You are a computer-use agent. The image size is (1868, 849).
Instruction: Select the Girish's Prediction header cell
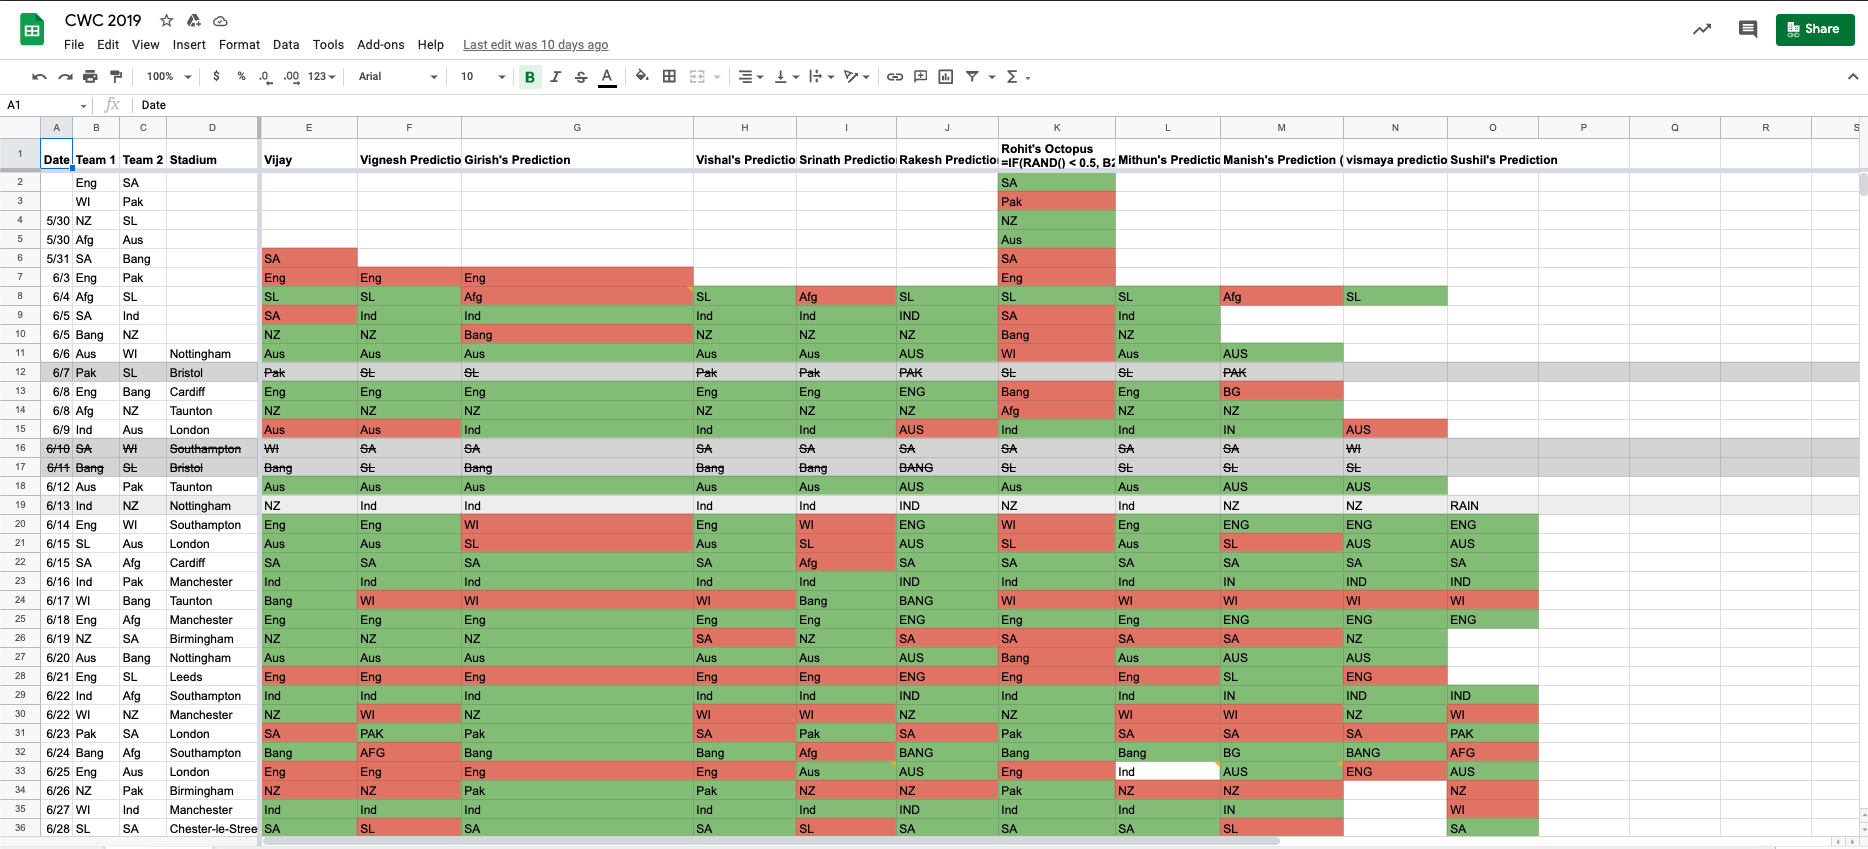tap(577, 154)
